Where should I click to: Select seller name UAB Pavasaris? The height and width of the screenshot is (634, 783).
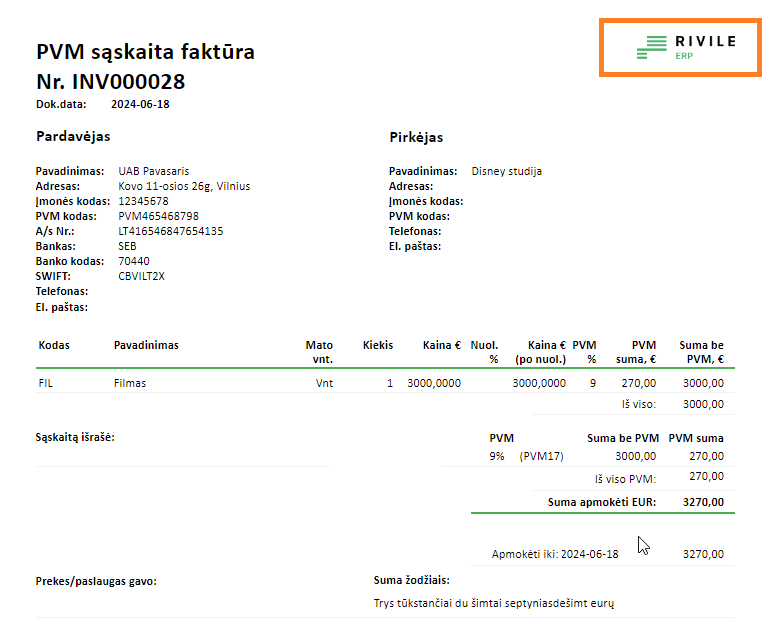click(153, 171)
